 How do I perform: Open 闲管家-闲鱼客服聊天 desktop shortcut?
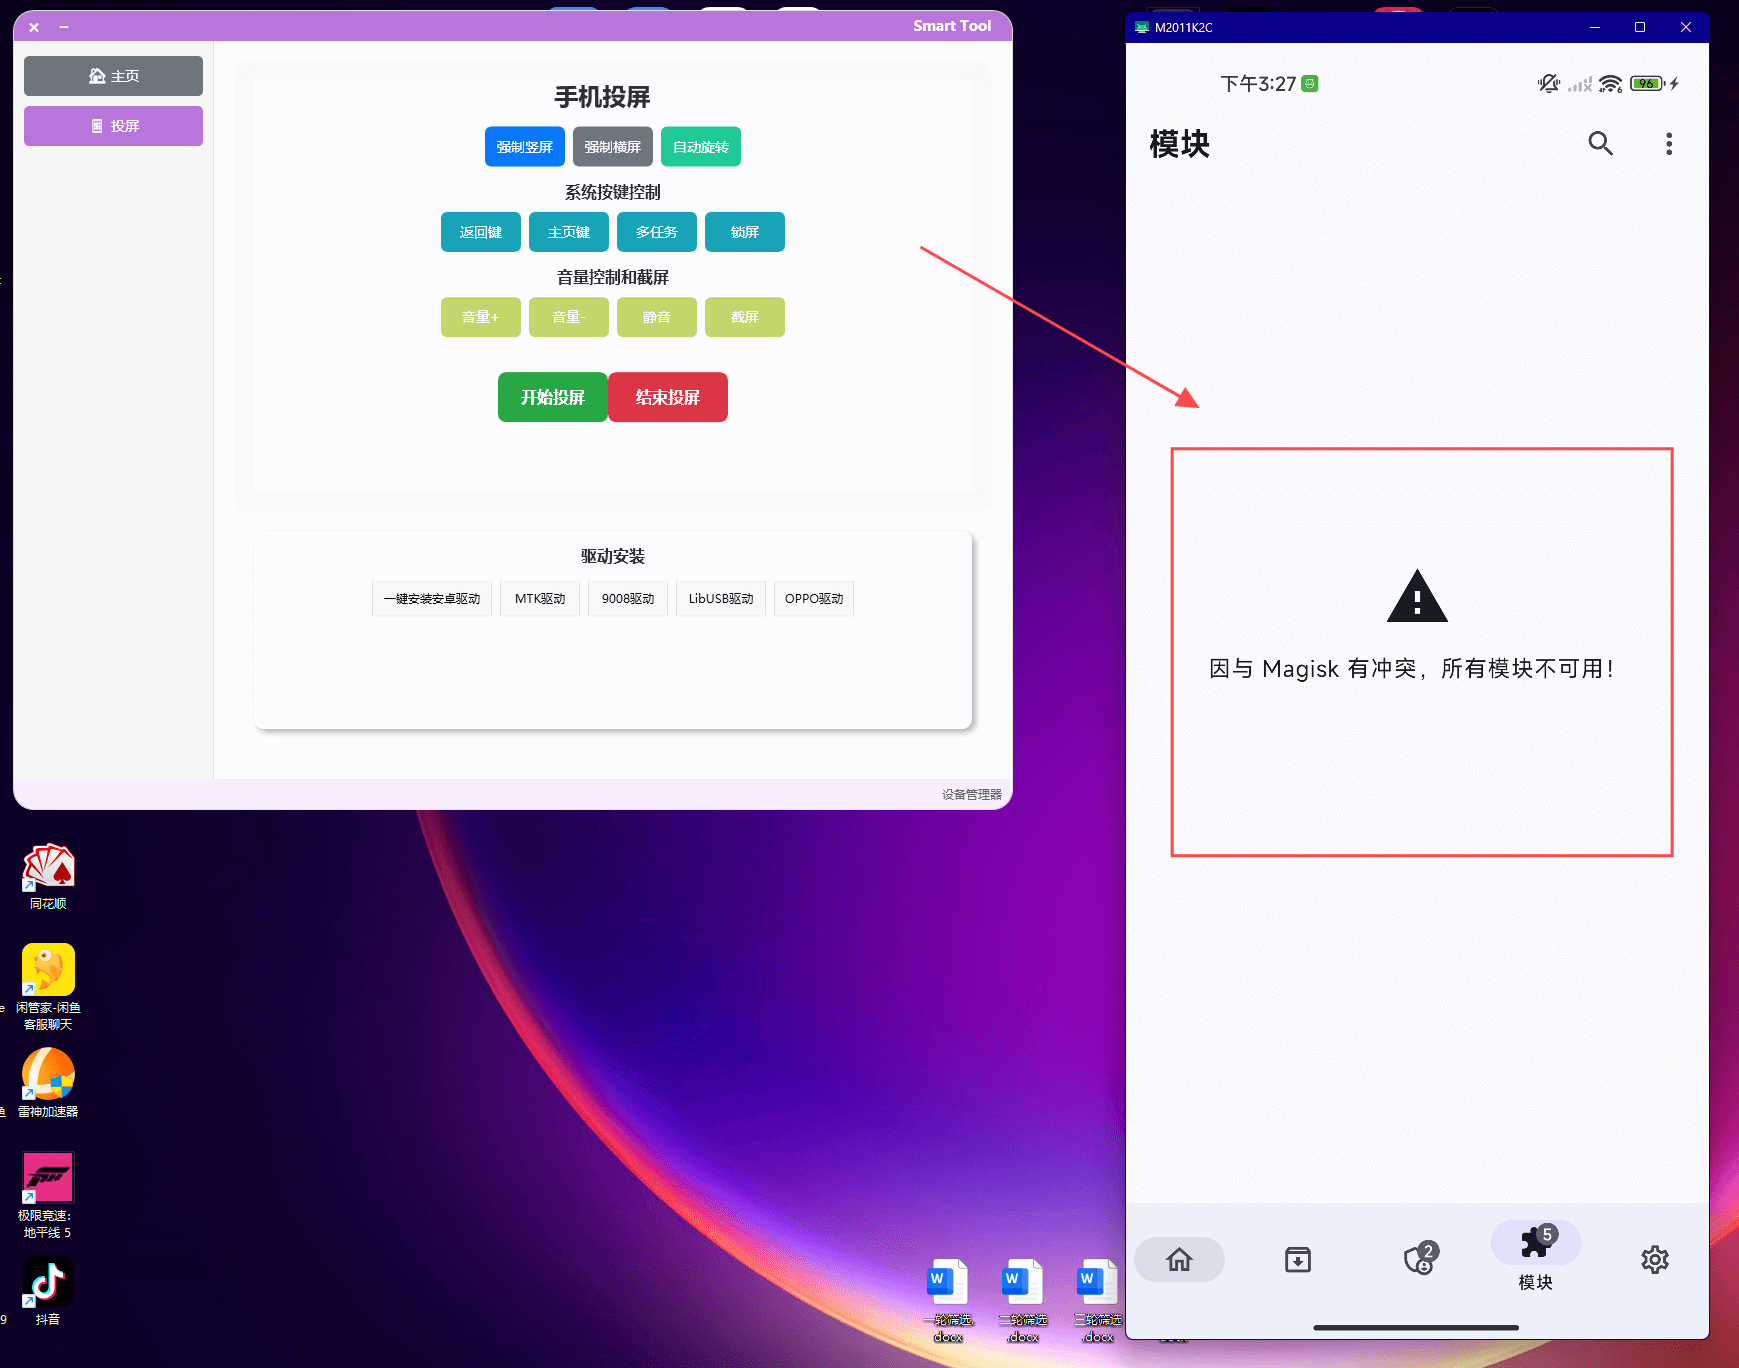[x=48, y=987]
